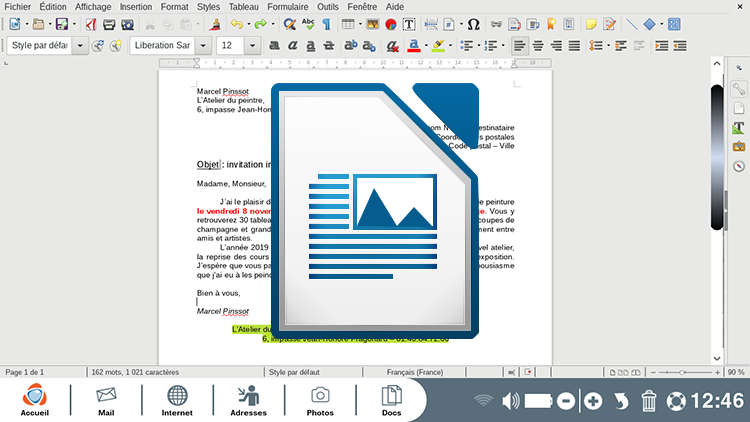
Task: Redo with the green arrow
Action: 260,24
